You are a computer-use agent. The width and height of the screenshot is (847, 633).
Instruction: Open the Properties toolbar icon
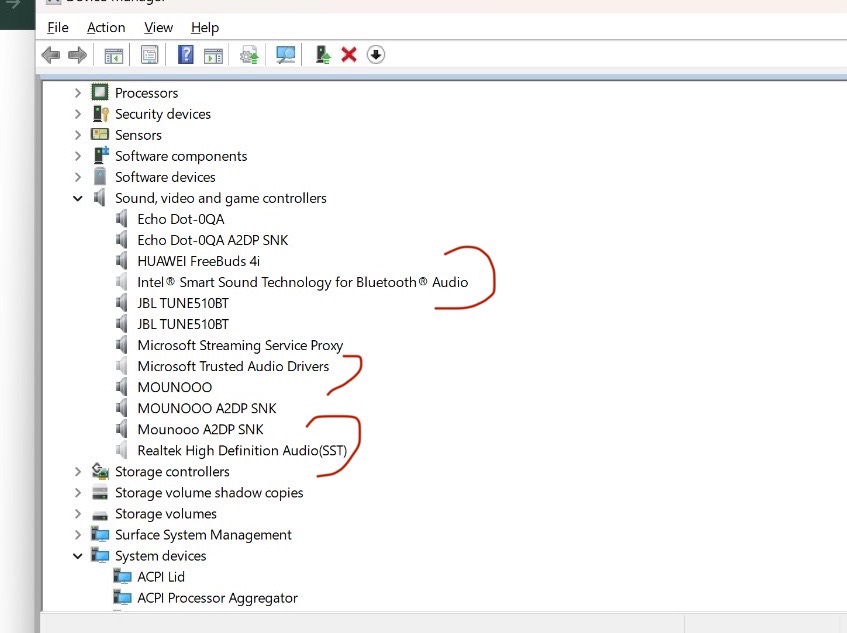click(150, 55)
